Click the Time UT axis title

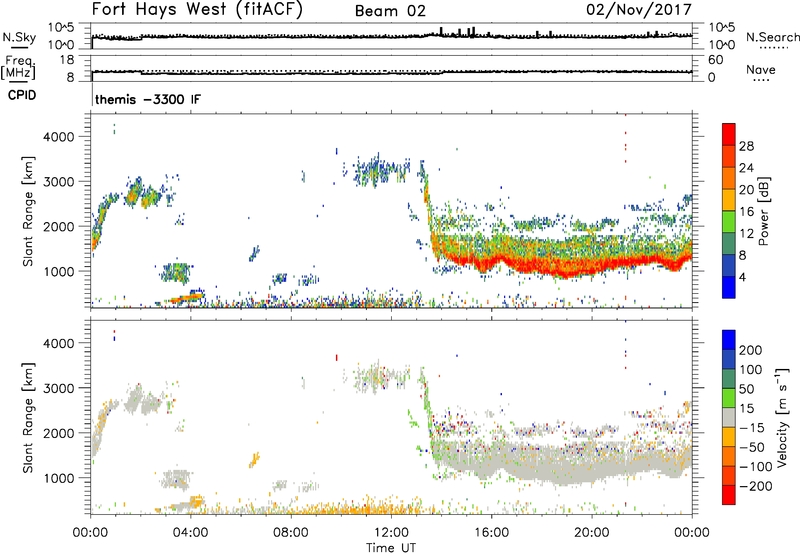[391, 547]
